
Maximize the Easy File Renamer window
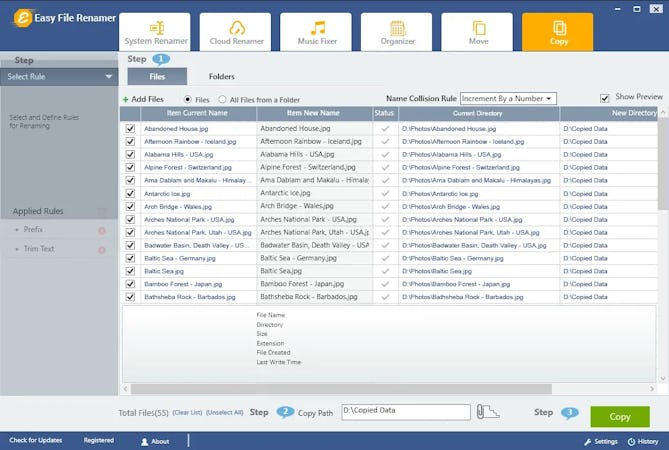point(637,9)
